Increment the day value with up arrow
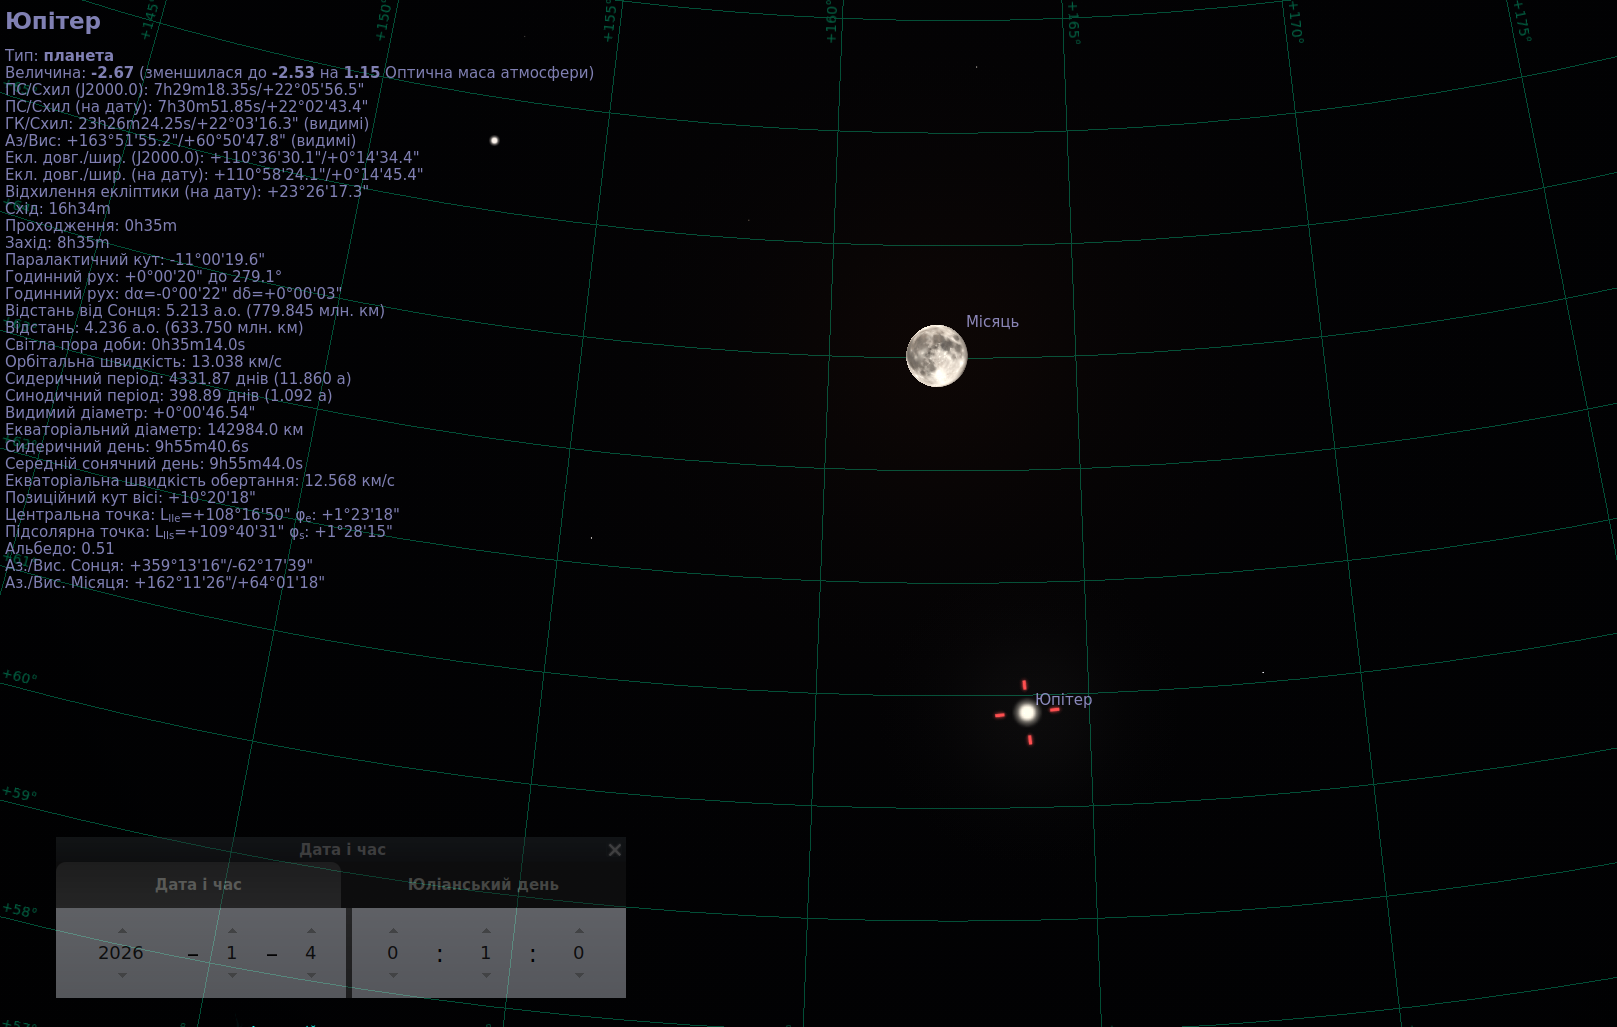This screenshot has width=1617, height=1027. pos(311,930)
